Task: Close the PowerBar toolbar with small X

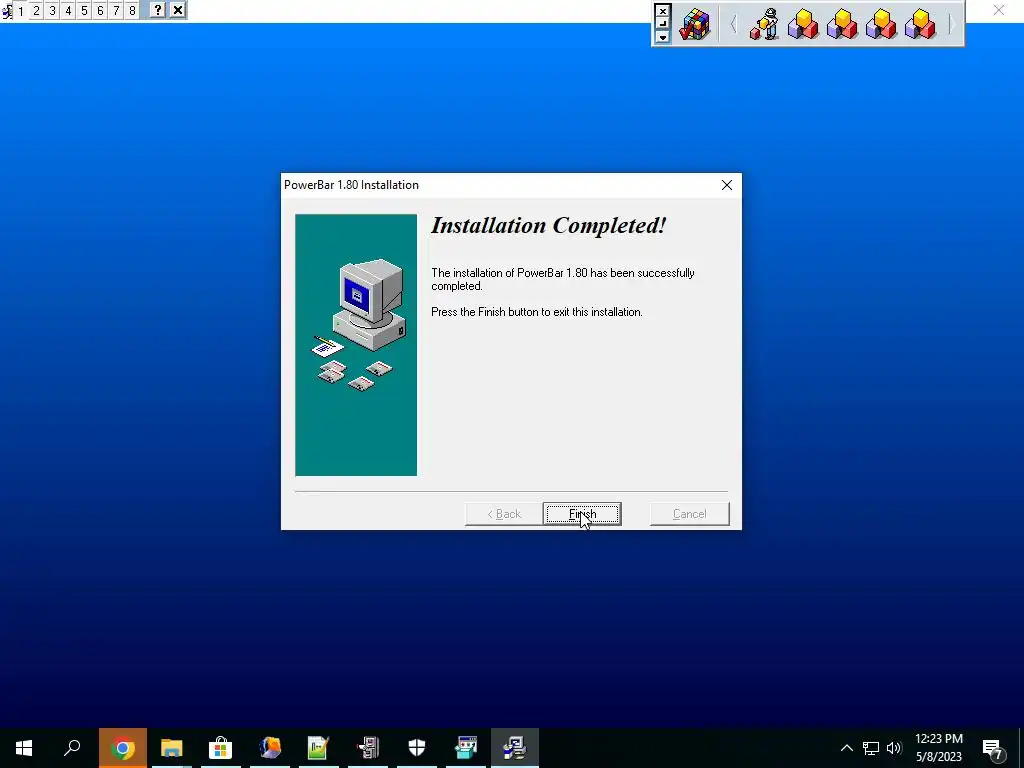Action: [662, 11]
